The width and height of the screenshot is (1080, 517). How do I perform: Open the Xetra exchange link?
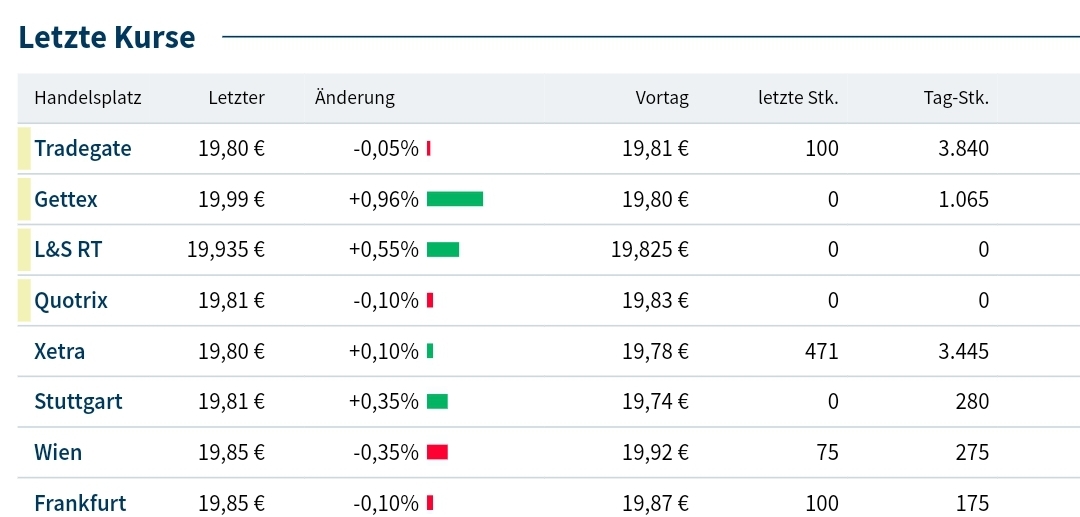tap(59, 352)
